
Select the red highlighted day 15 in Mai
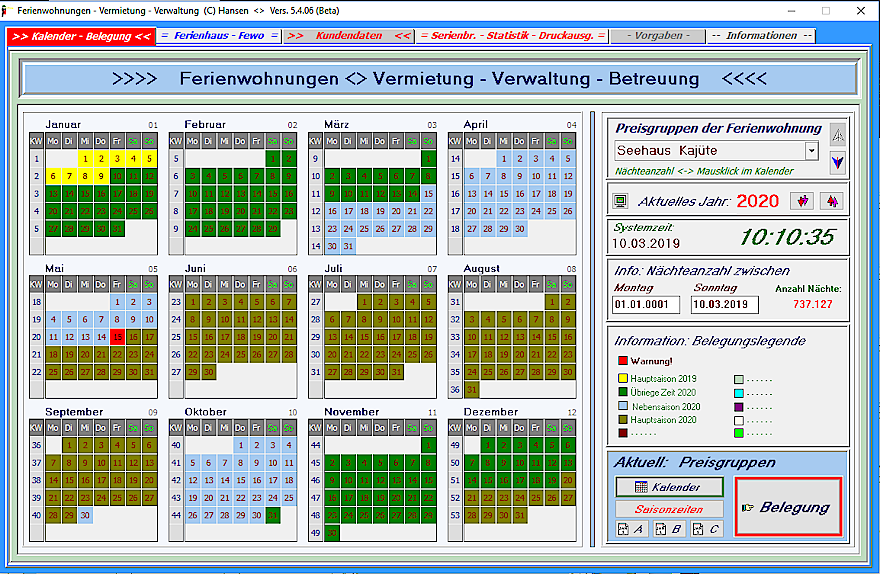click(117, 337)
